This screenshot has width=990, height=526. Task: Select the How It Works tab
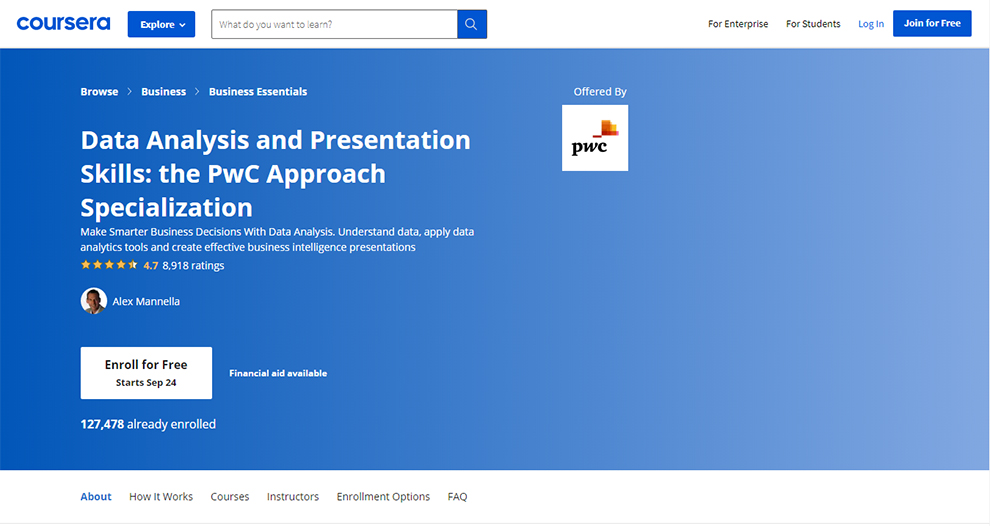click(x=161, y=497)
